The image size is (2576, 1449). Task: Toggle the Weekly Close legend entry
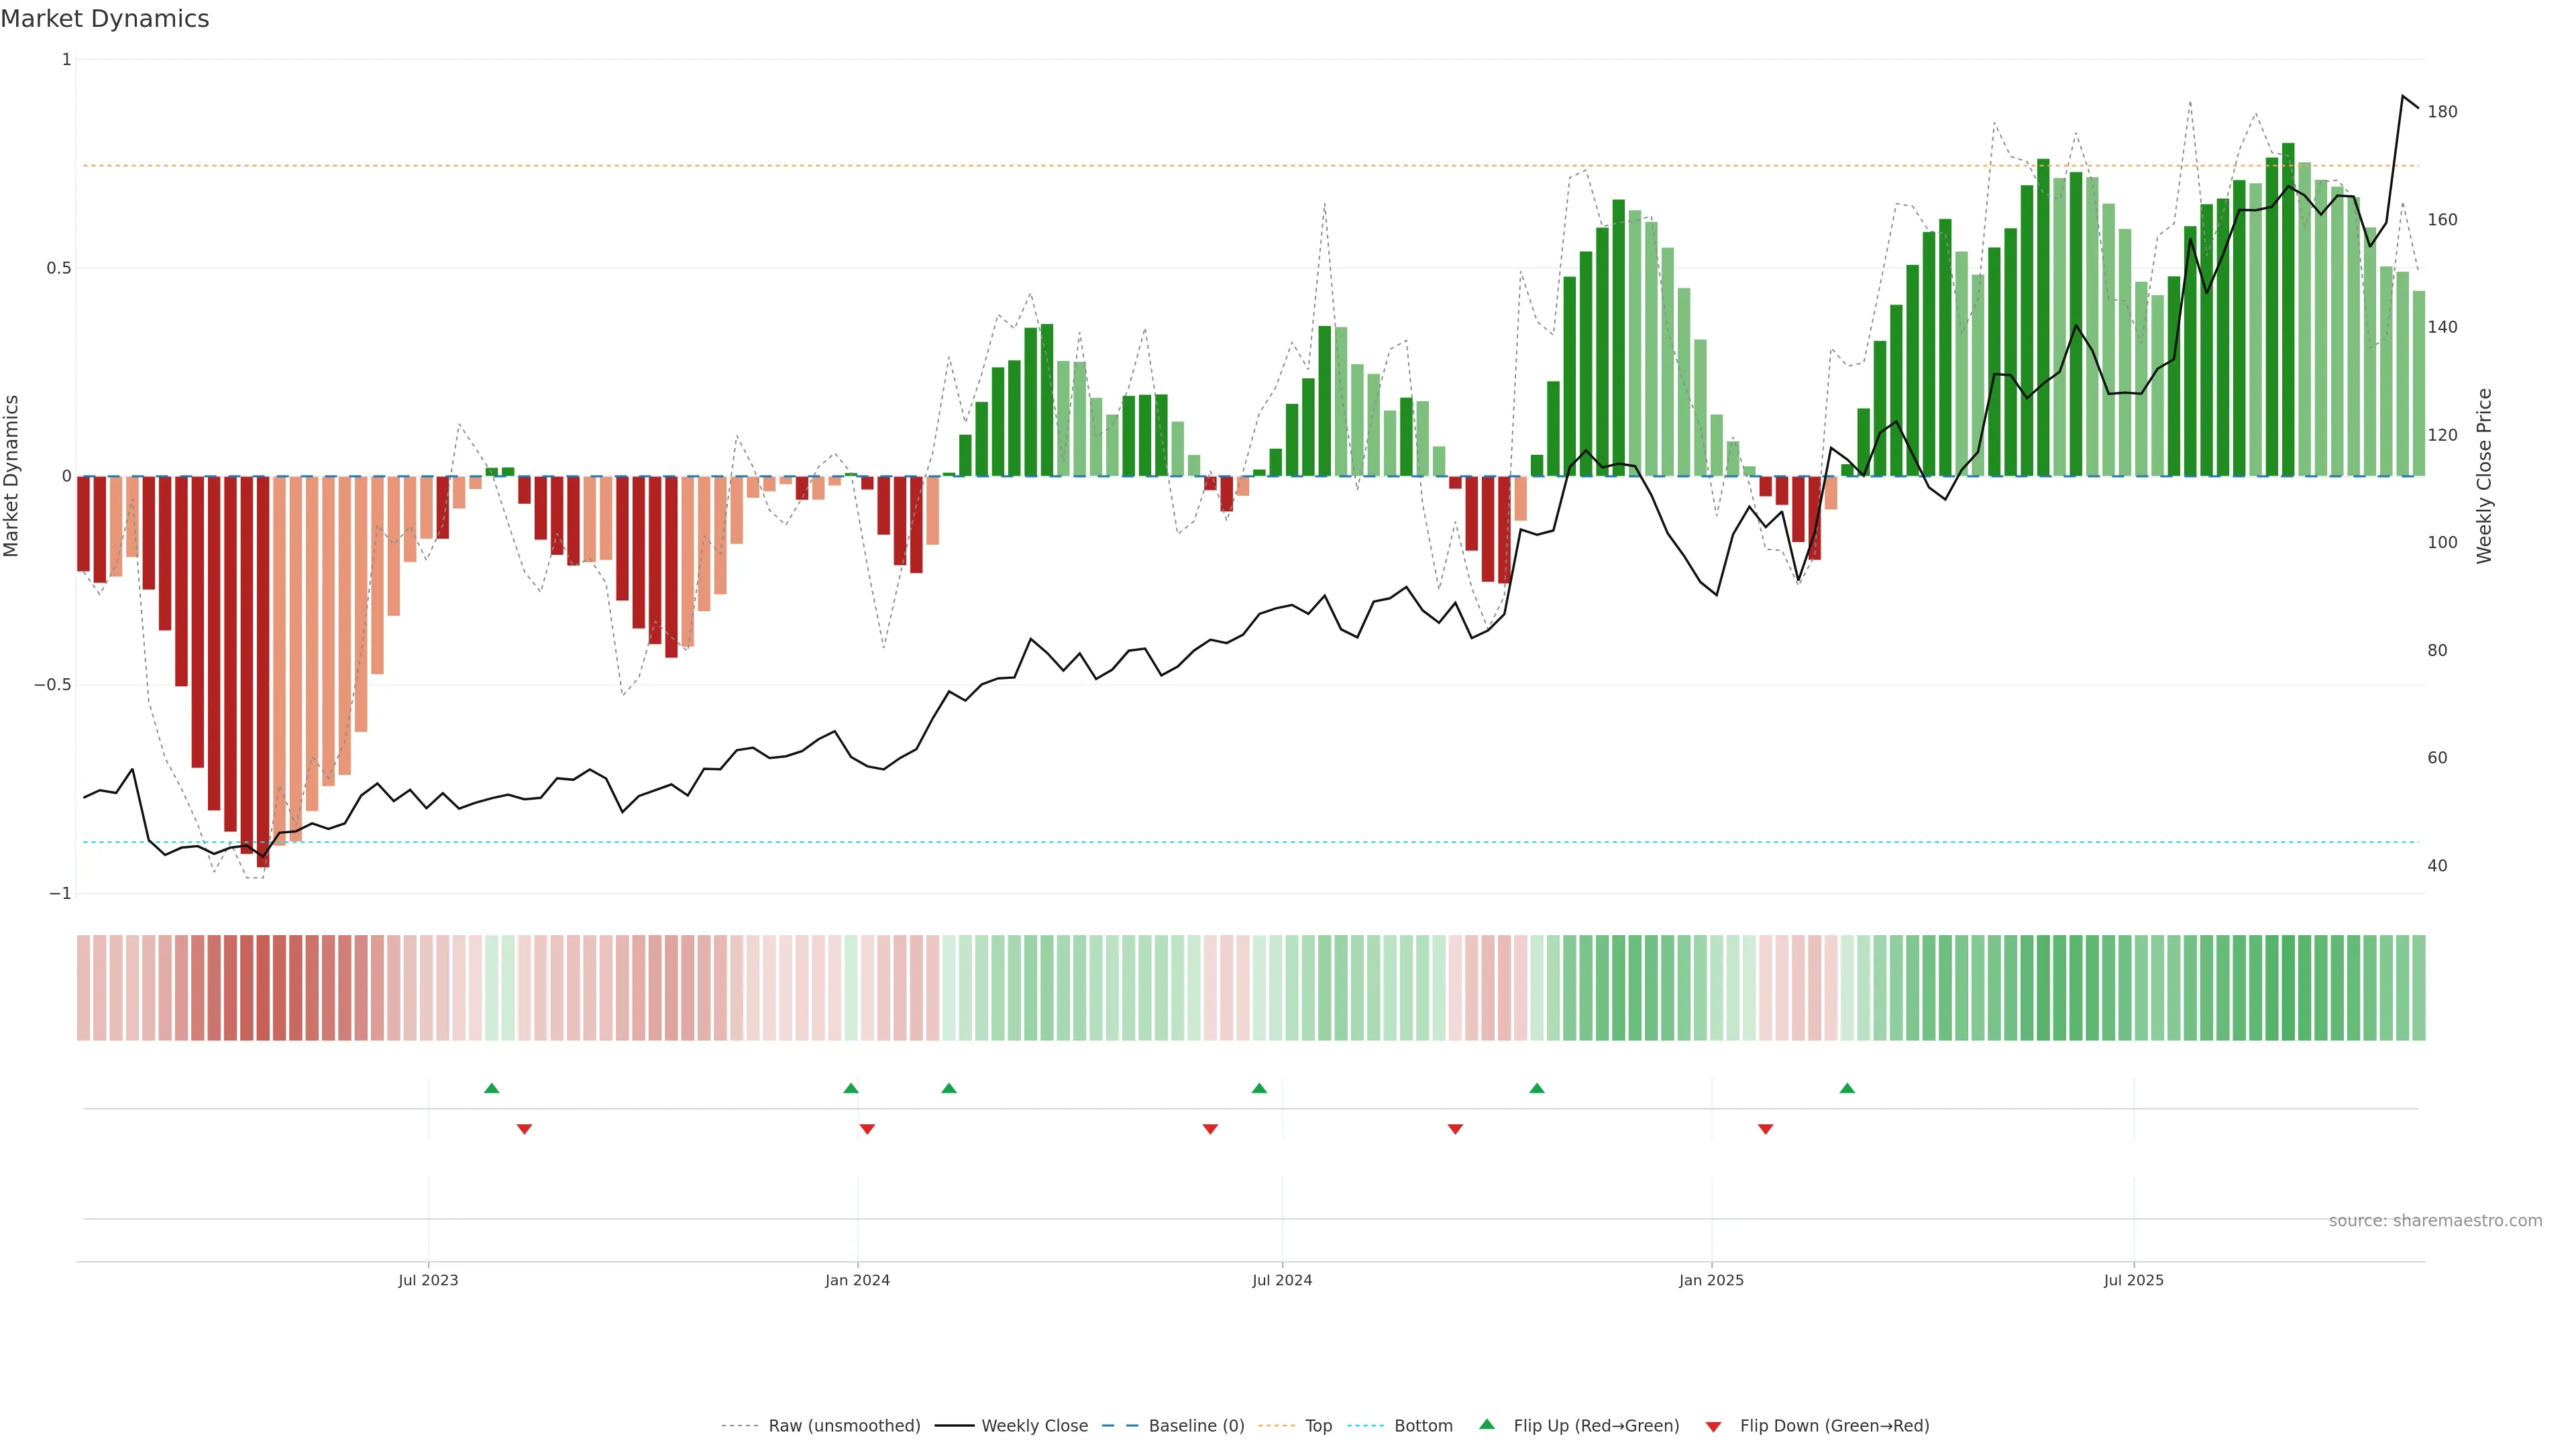point(1034,1426)
